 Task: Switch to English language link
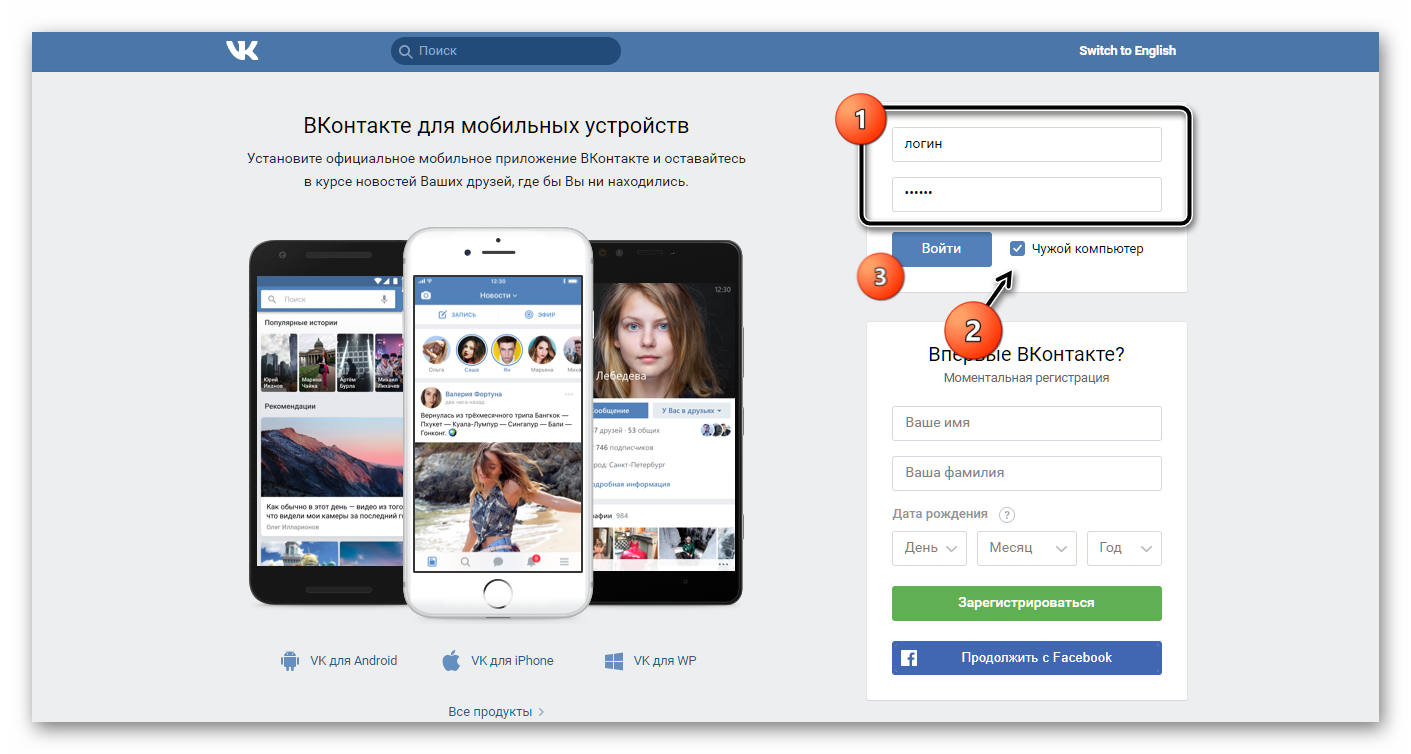(x=1127, y=51)
